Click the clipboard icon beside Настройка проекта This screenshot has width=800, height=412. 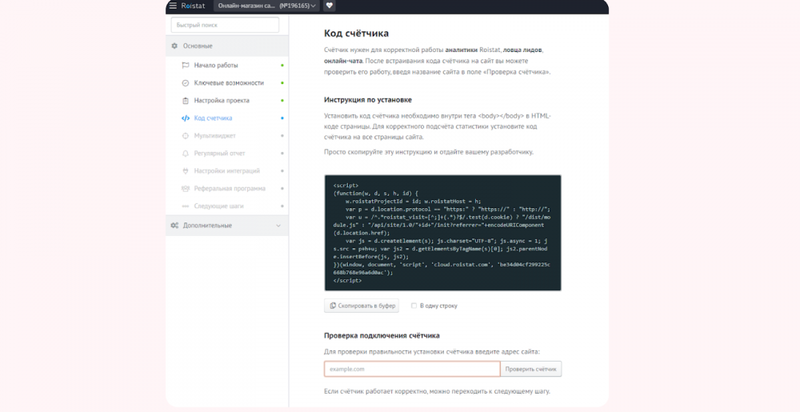point(185,100)
